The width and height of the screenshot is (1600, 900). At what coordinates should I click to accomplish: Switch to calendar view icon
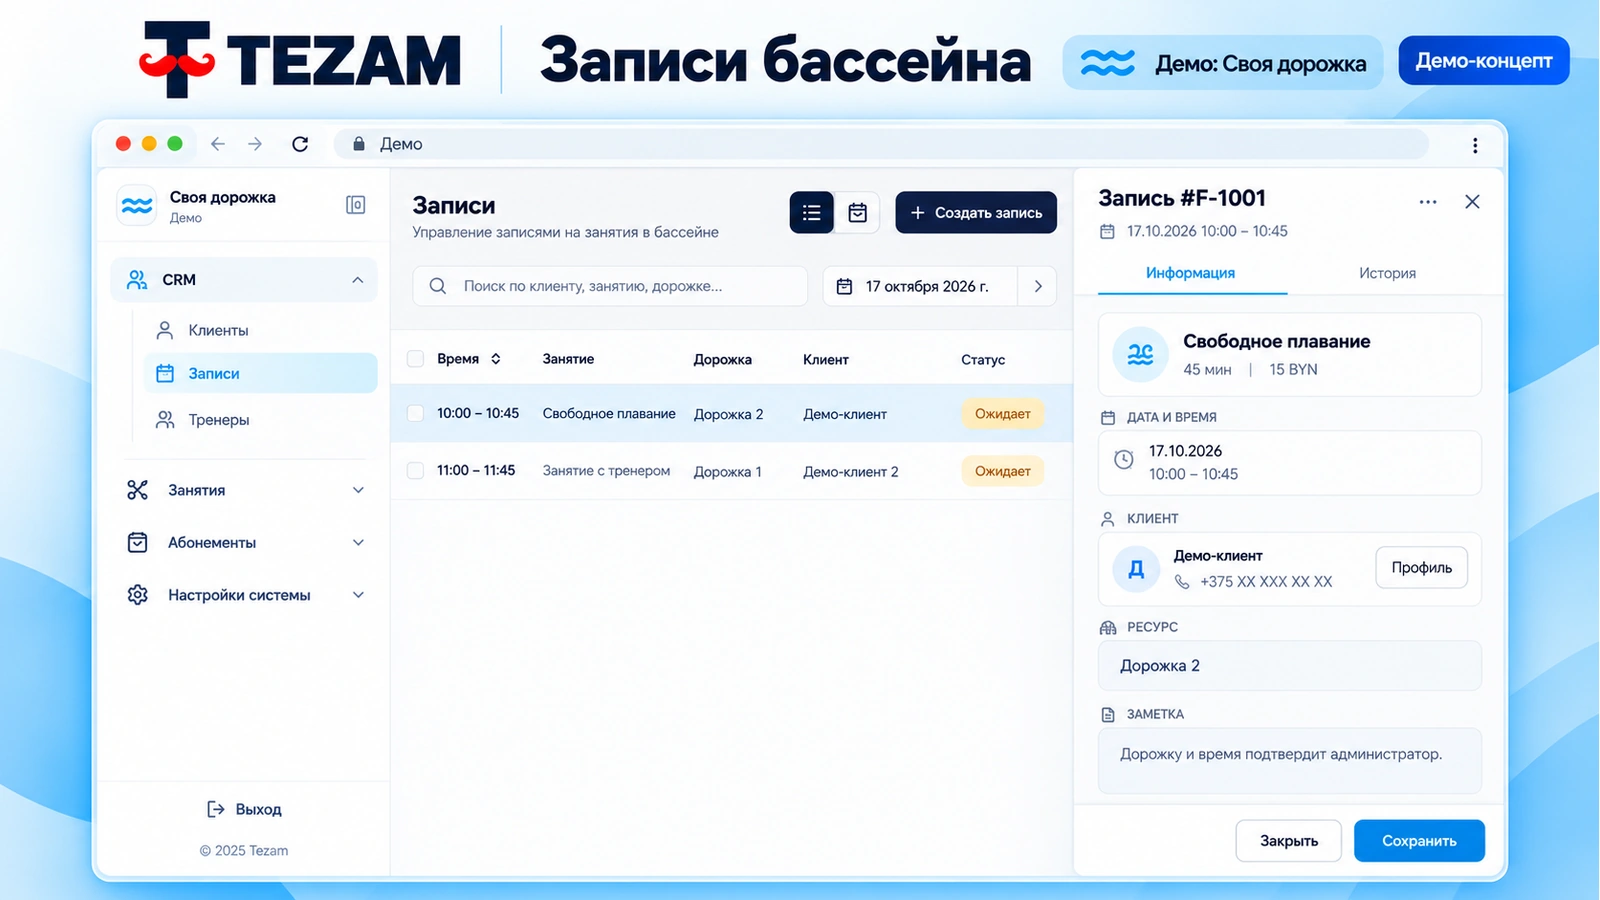[x=857, y=212]
